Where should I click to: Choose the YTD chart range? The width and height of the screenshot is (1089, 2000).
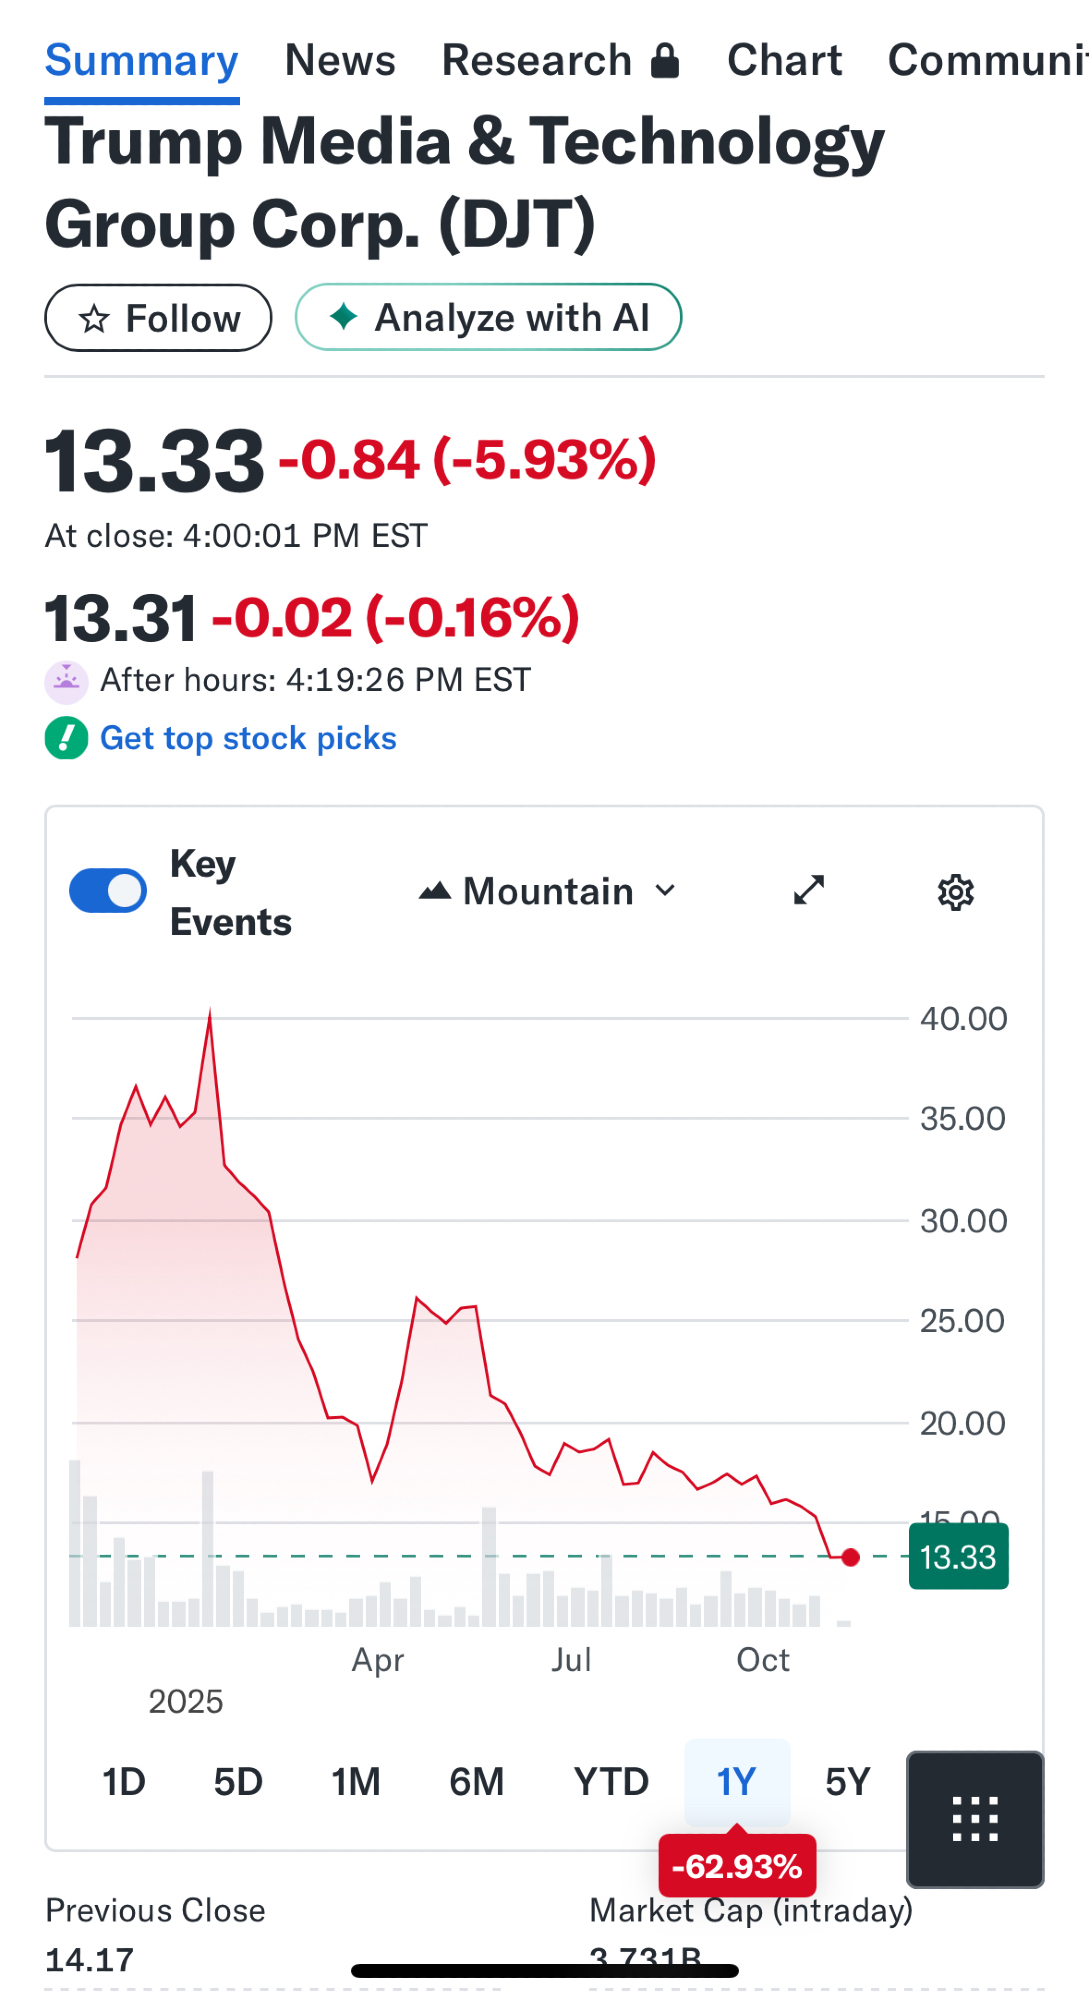(x=611, y=1782)
